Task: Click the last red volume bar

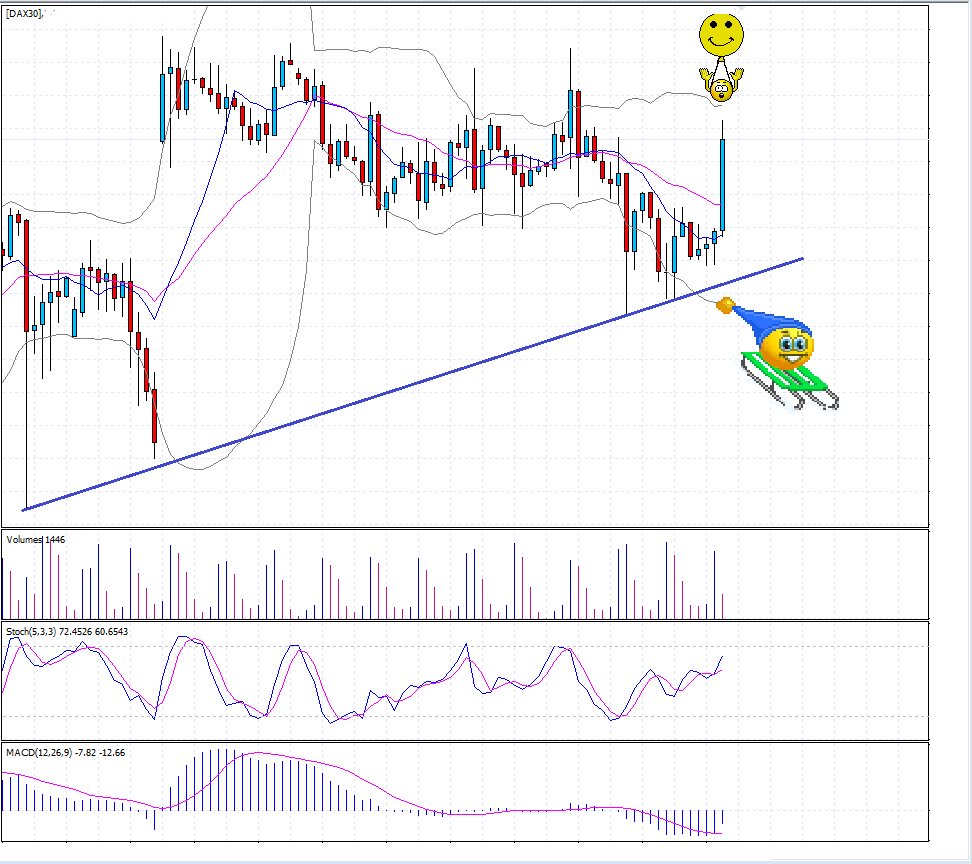Action: tap(723, 606)
